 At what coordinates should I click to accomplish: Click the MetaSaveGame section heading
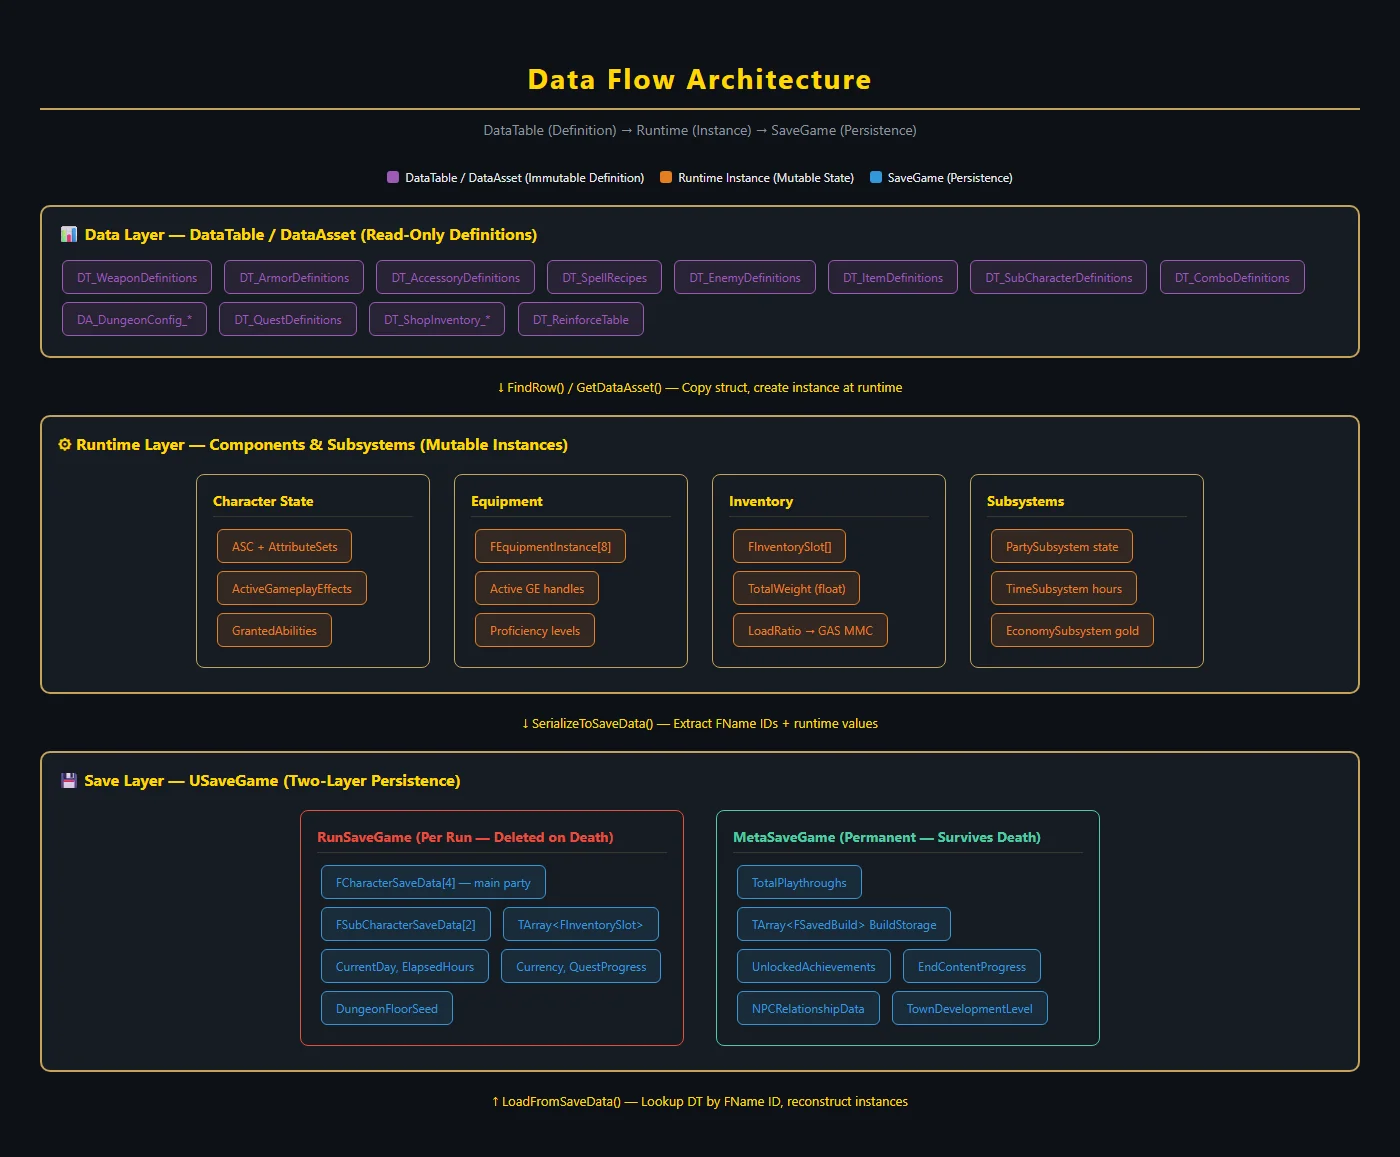[886, 838]
